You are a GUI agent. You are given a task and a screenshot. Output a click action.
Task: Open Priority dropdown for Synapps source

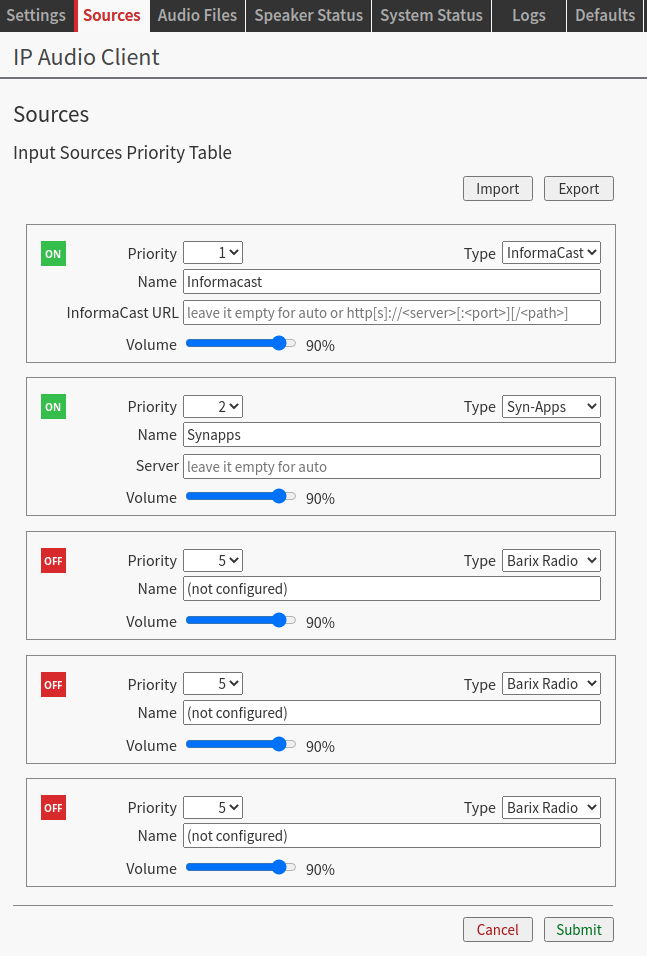pyautogui.click(x=213, y=406)
